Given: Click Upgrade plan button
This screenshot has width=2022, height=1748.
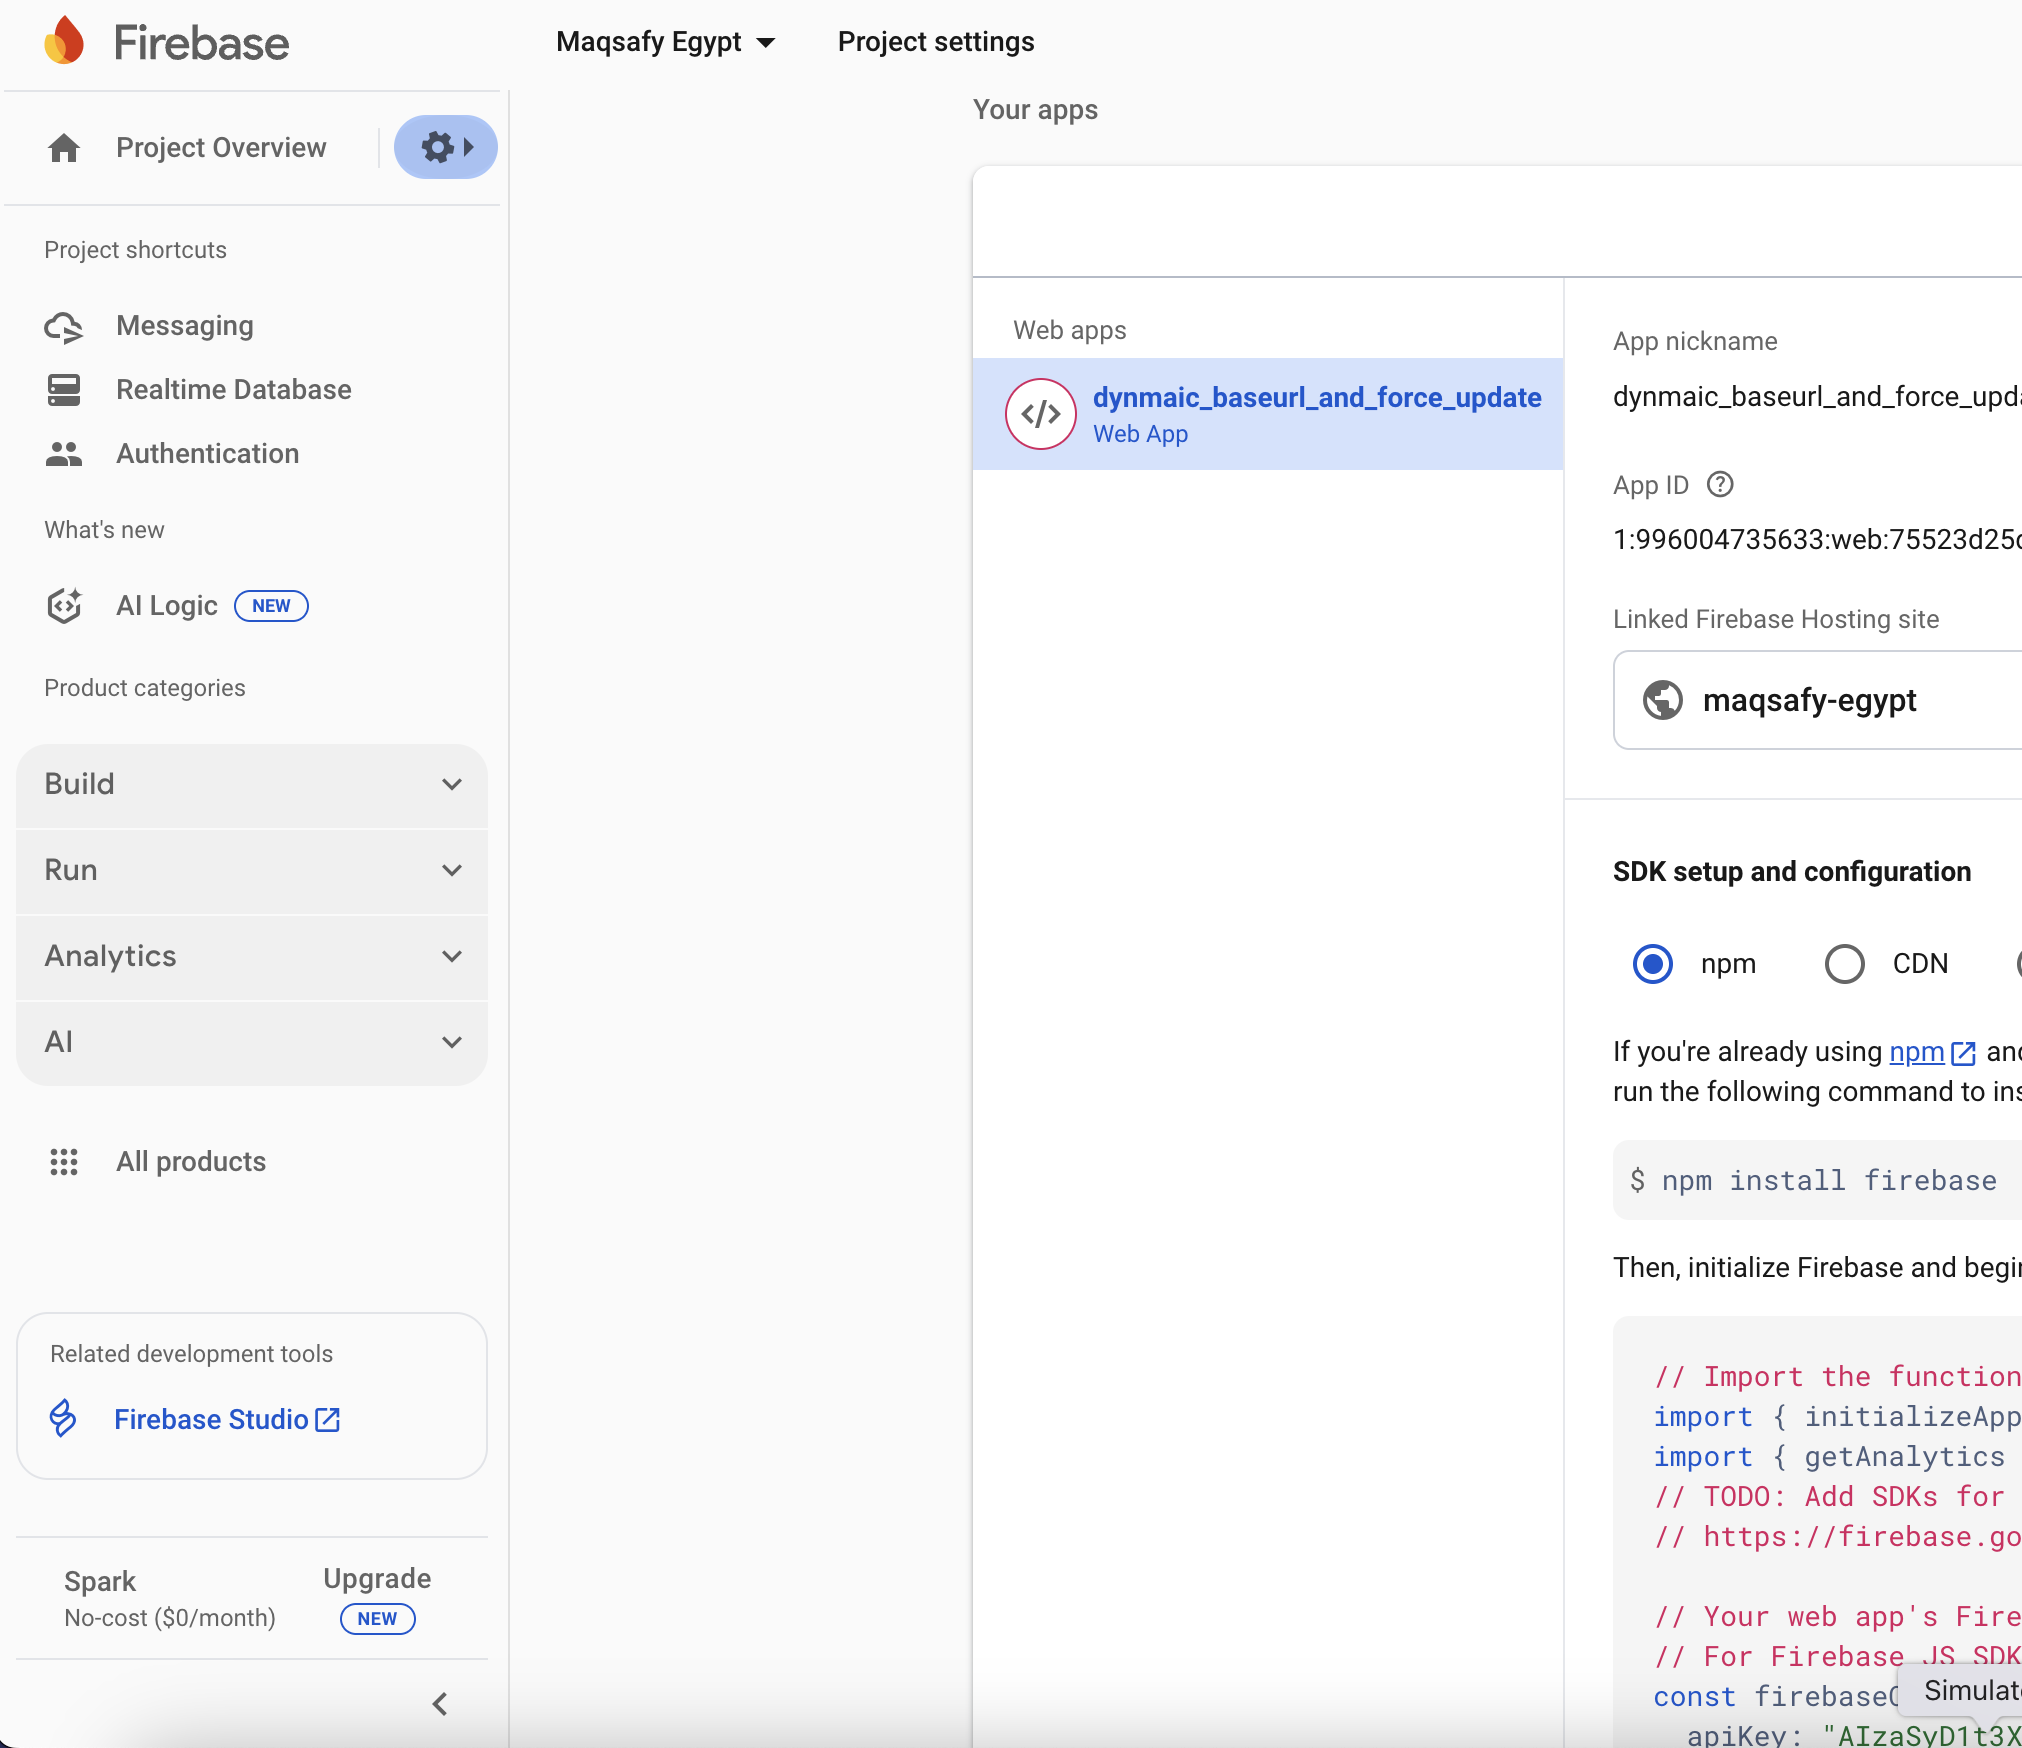Looking at the screenshot, I should point(377,1579).
